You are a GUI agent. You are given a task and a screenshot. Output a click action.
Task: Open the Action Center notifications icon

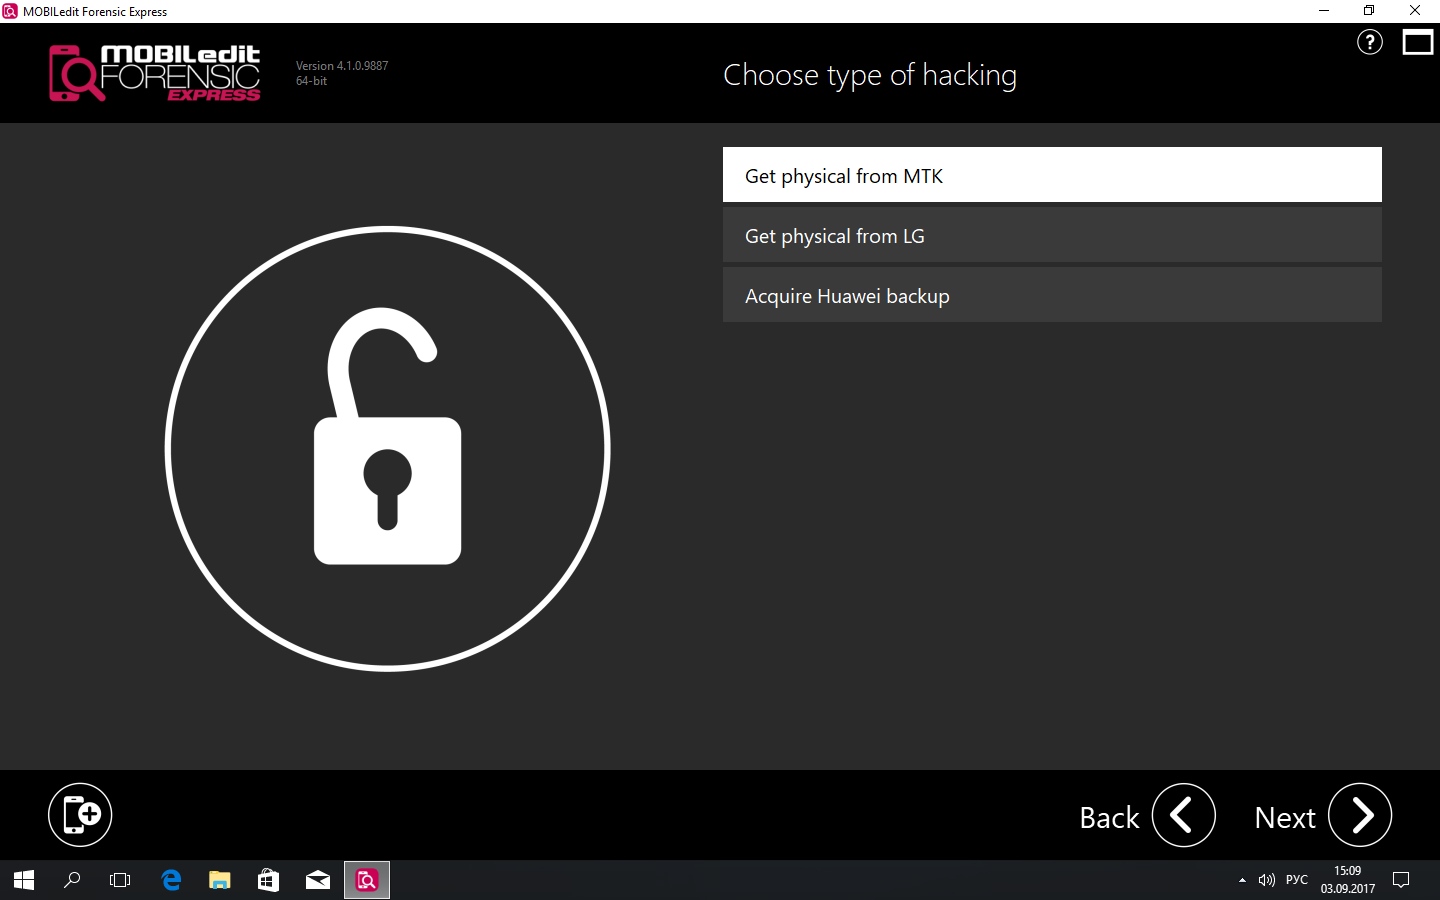(x=1401, y=880)
